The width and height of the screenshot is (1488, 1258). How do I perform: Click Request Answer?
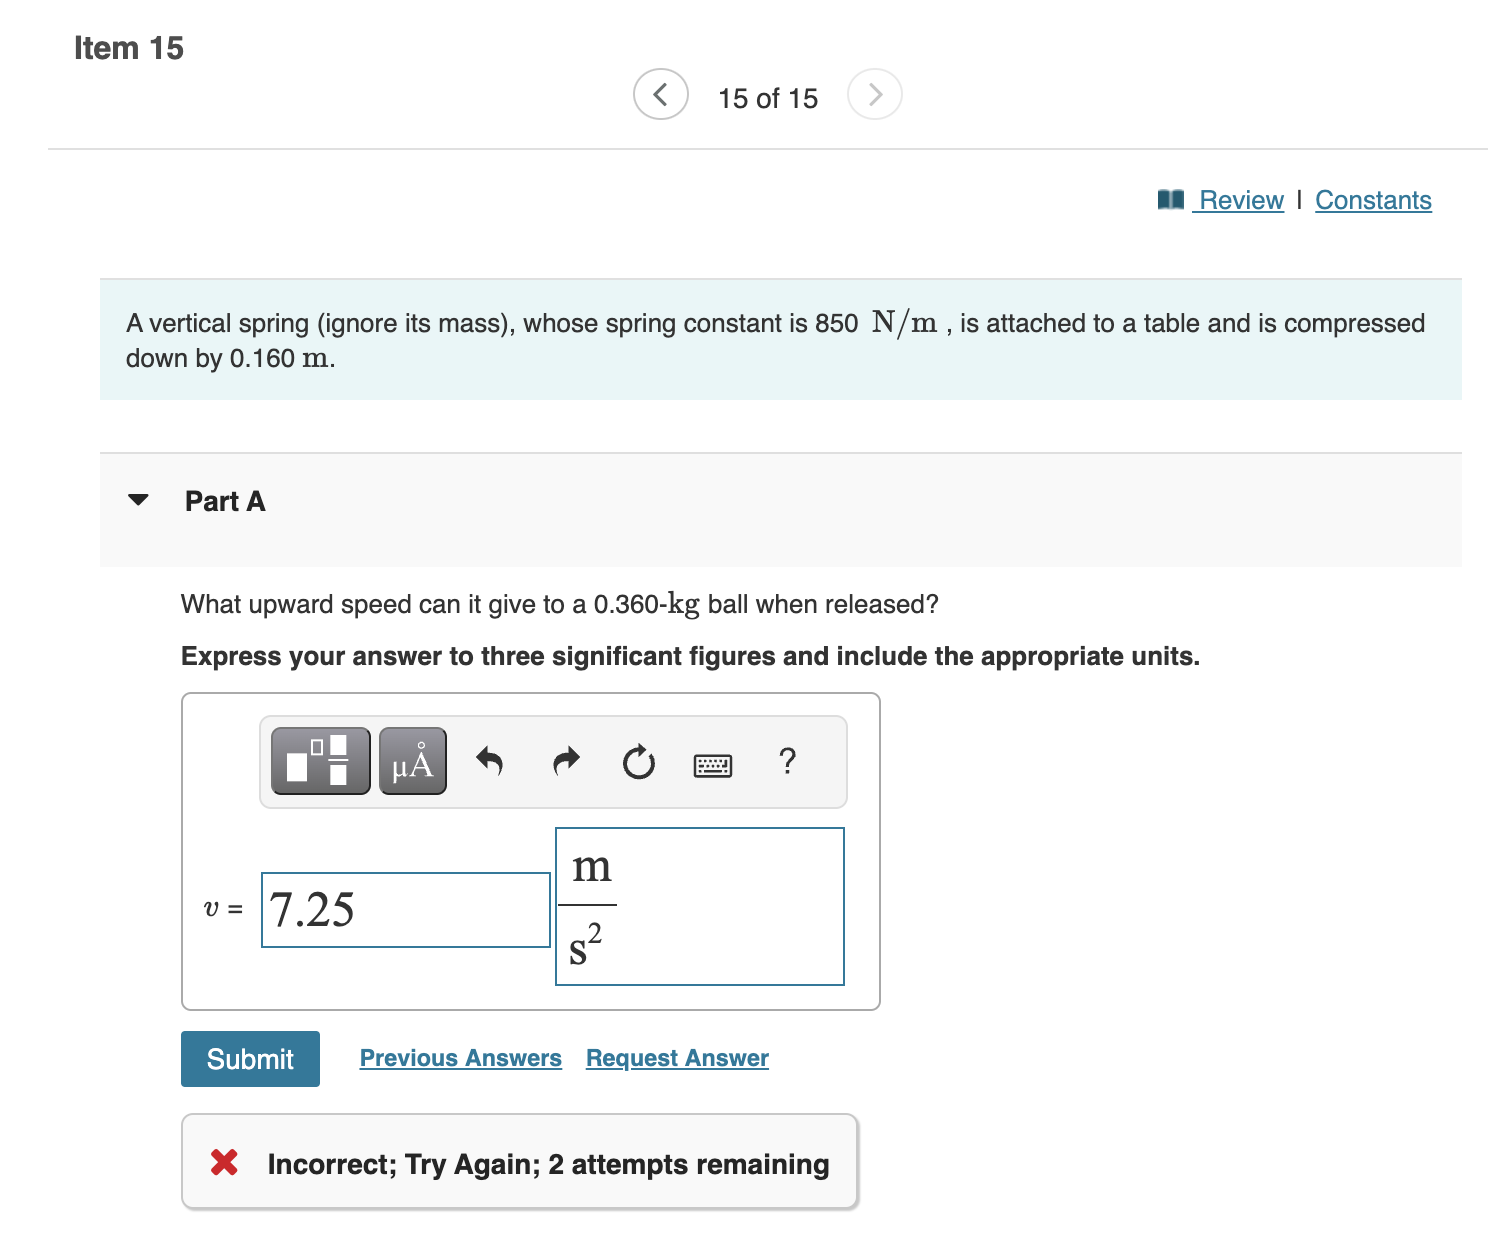pyautogui.click(x=676, y=1057)
